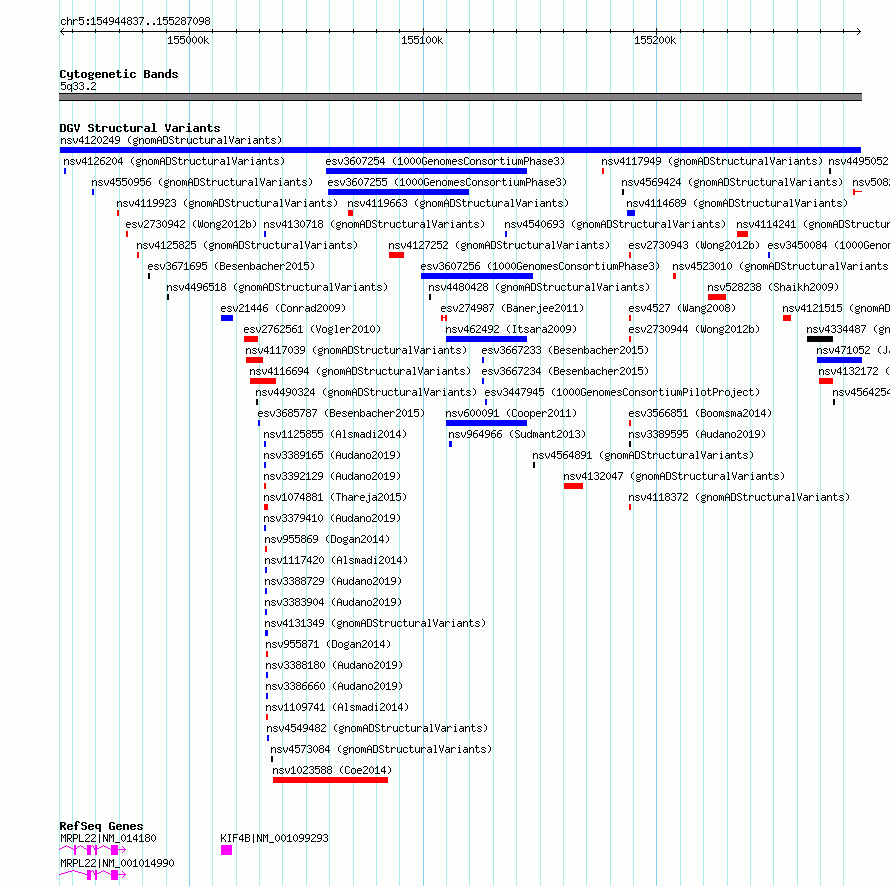Click the 155000k ruler label
Screen dimensions: 890x886
coord(188,40)
